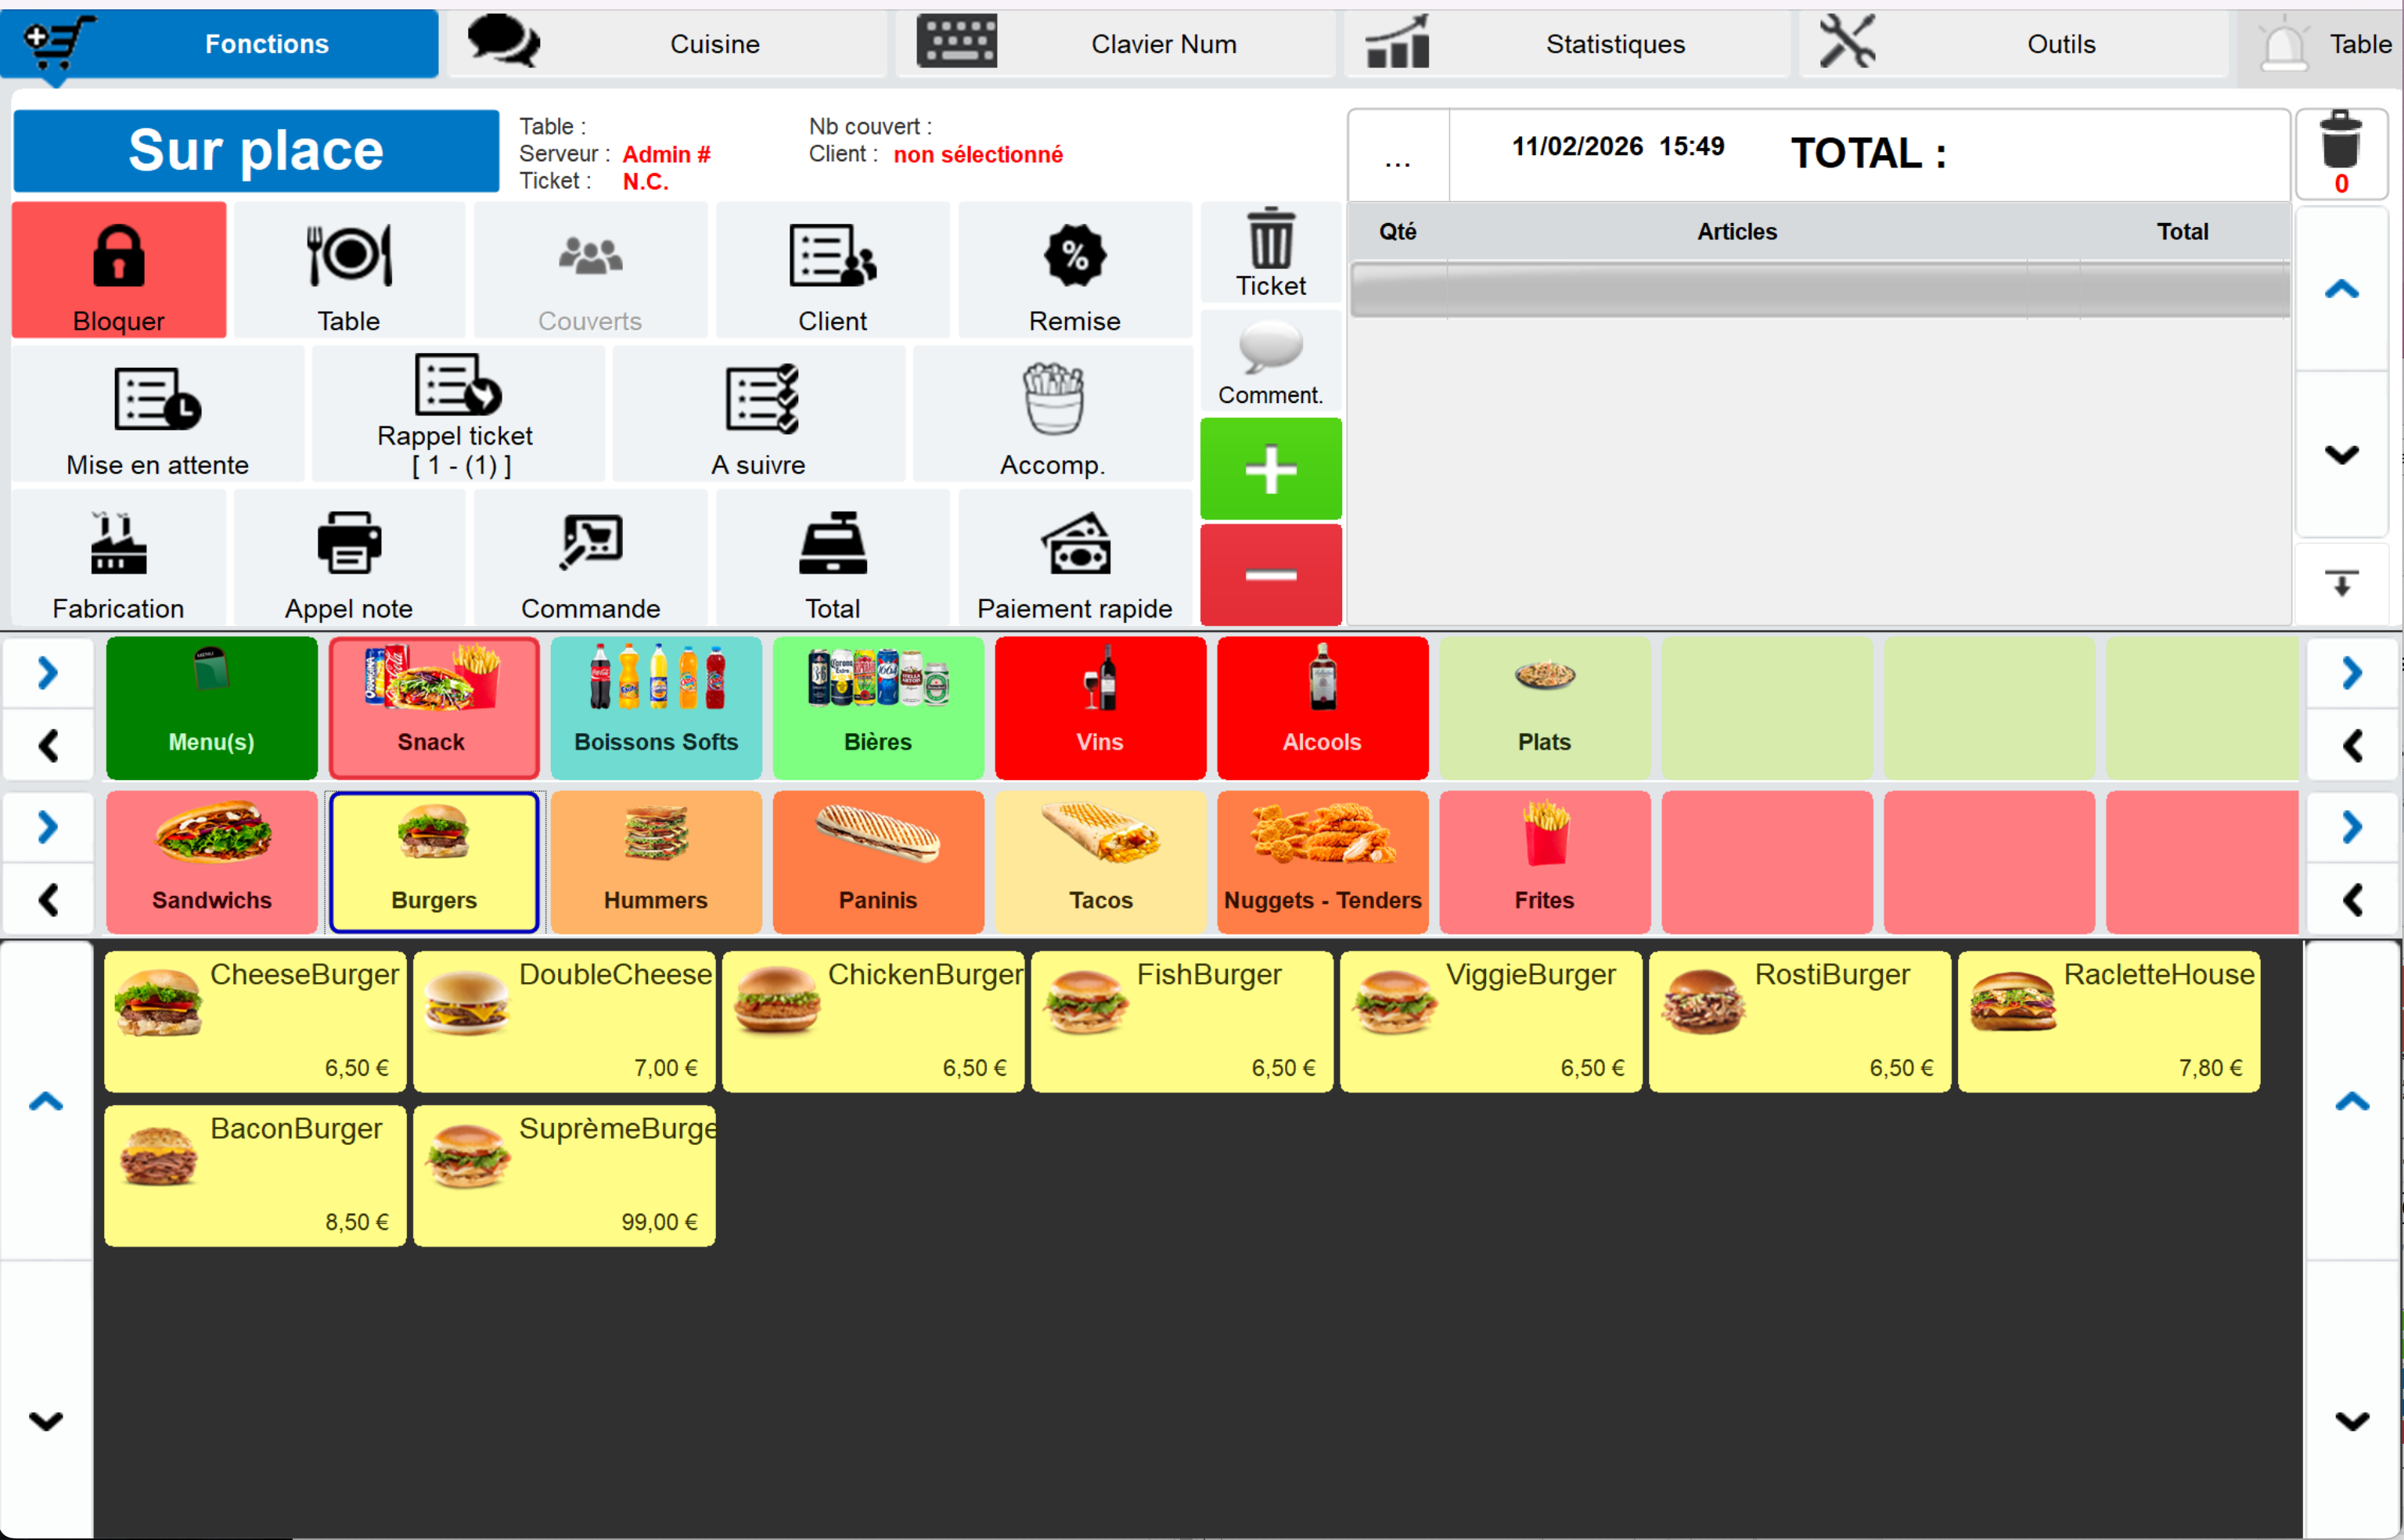Click the Fabrication factory icon
Image resolution: width=2404 pixels, height=1540 pixels.
tap(118, 546)
